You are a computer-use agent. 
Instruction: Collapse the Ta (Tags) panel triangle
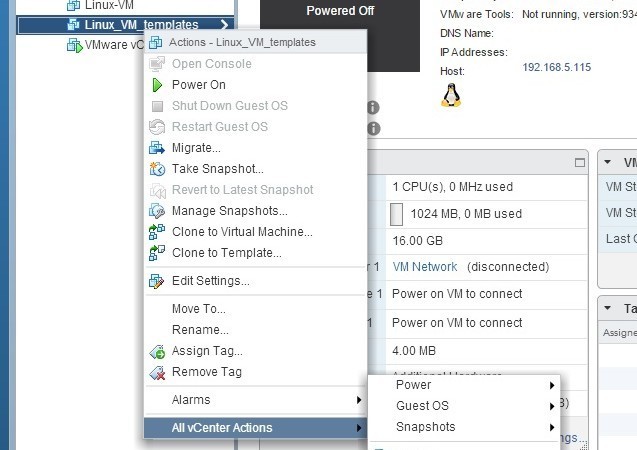click(608, 308)
